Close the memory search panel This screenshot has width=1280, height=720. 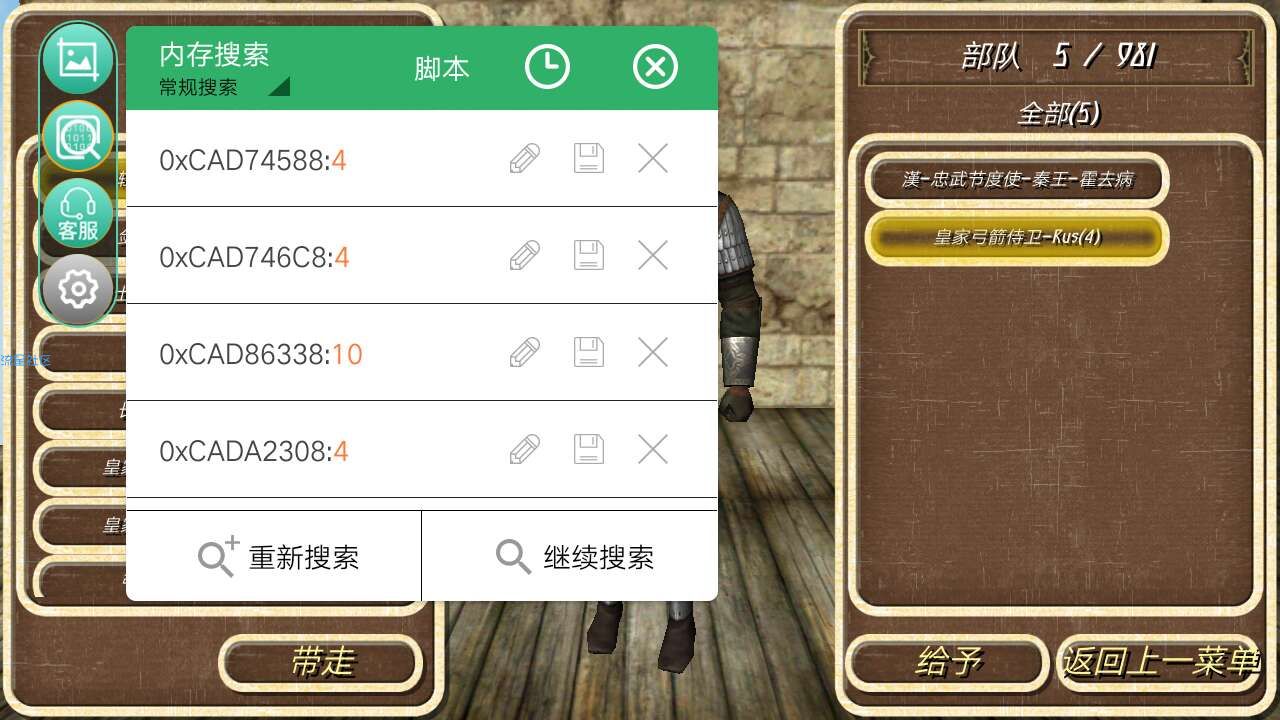pyautogui.click(x=655, y=68)
